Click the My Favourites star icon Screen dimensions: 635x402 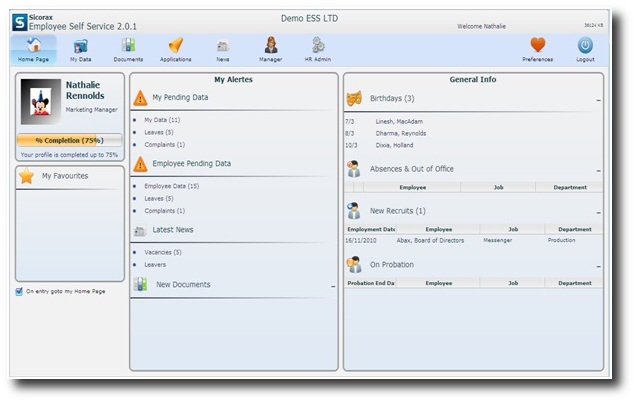[27, 176]
